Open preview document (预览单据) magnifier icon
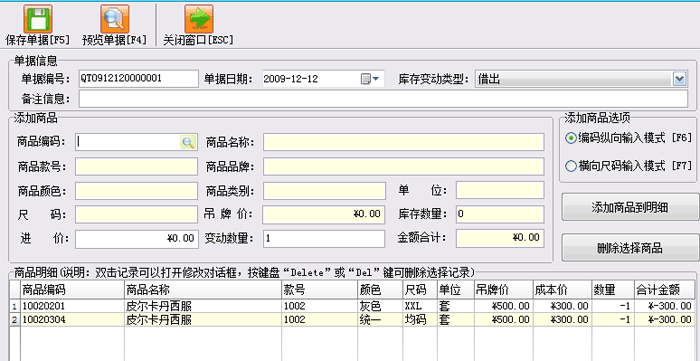The image size is (700, 361). (x=115, y=19)
